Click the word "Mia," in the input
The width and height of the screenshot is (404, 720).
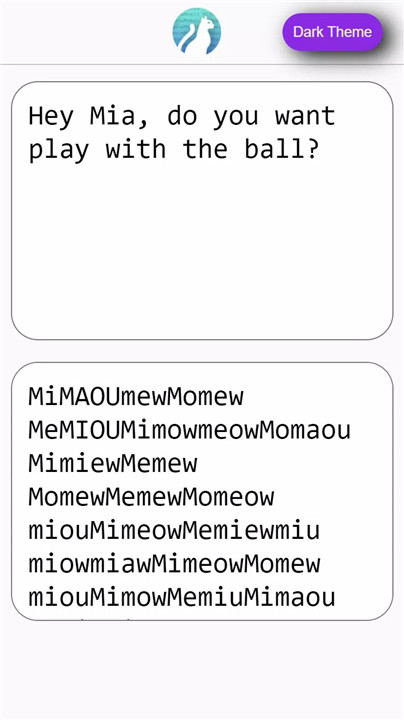point(120,116)
